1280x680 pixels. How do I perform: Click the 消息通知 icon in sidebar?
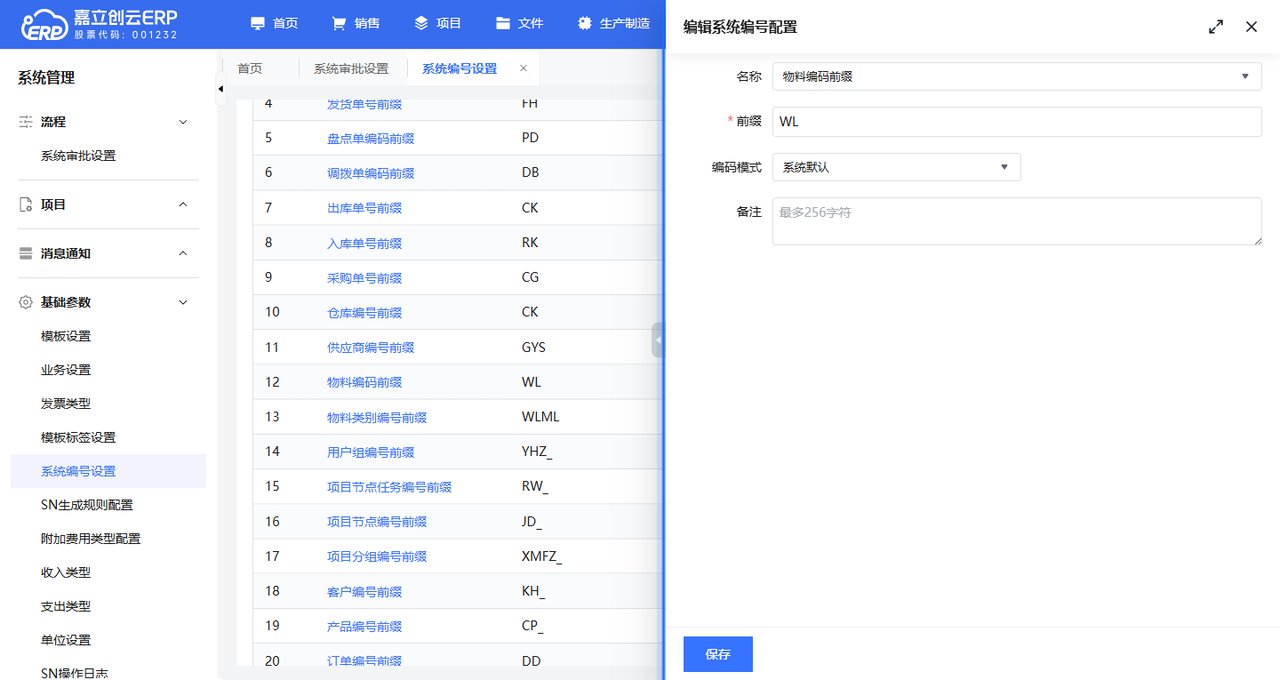[26, 253]
